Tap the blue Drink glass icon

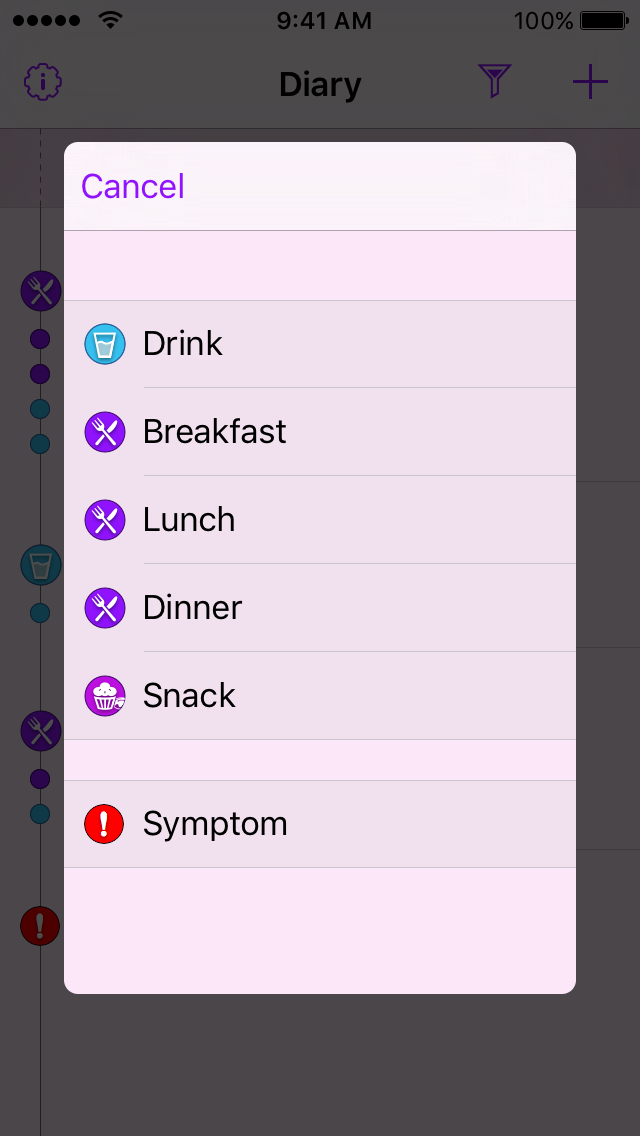[105, 344]
